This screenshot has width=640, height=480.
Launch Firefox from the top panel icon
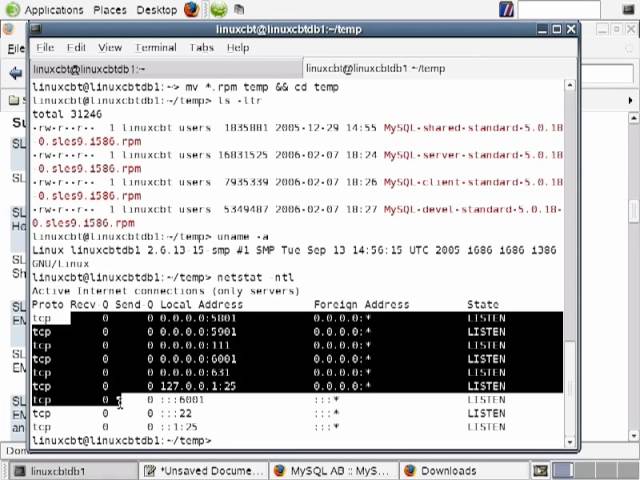click(x=191, y=9)
